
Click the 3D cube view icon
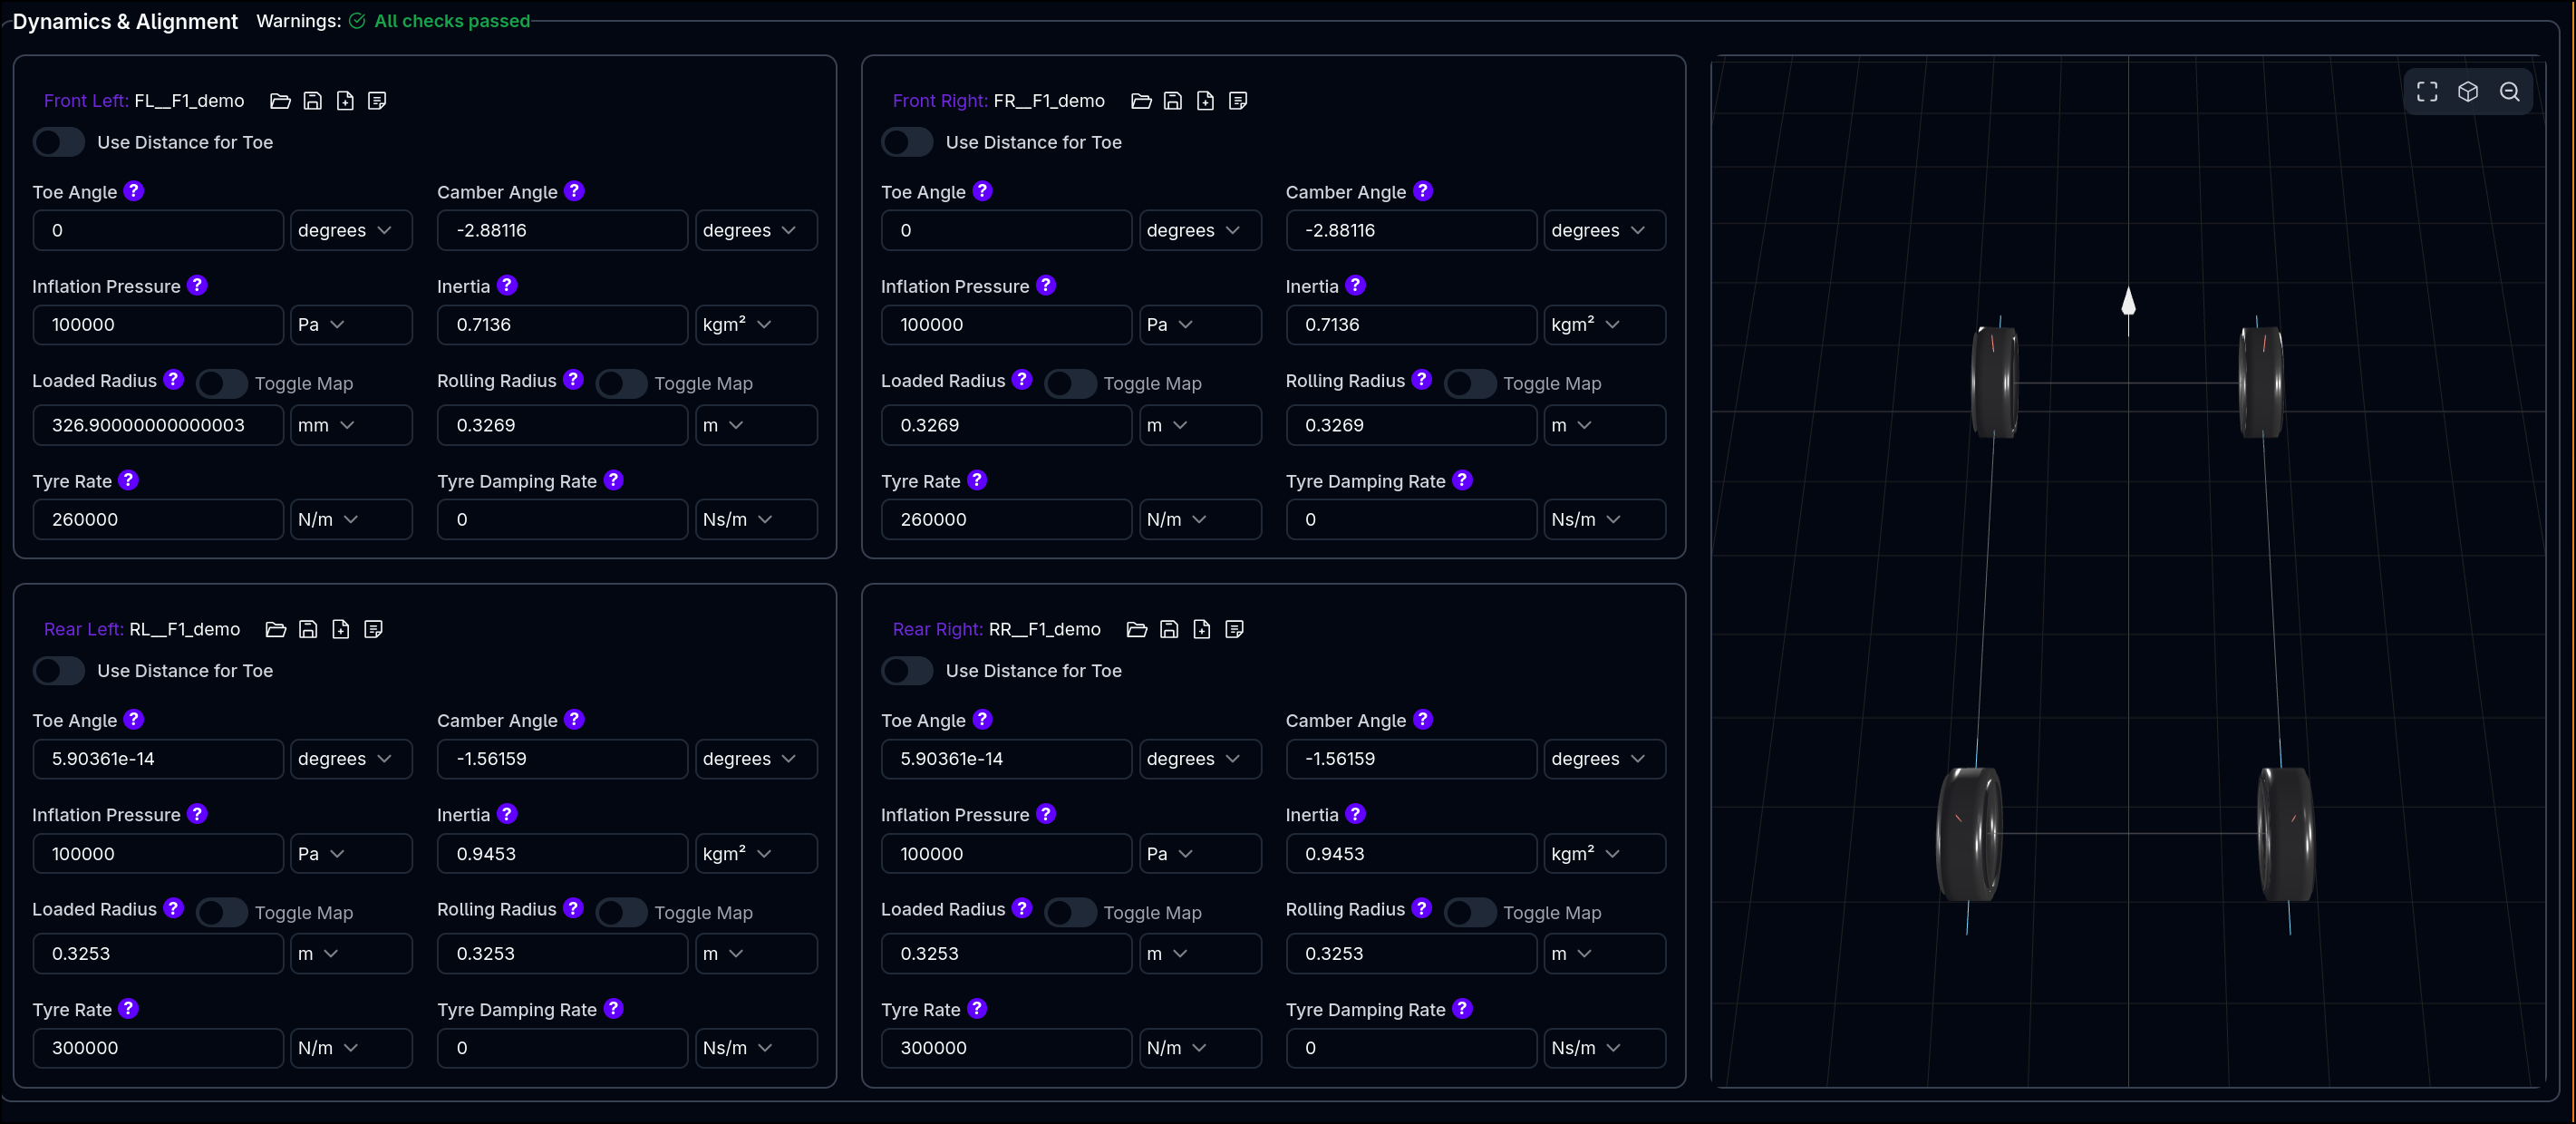[2468, 92]
